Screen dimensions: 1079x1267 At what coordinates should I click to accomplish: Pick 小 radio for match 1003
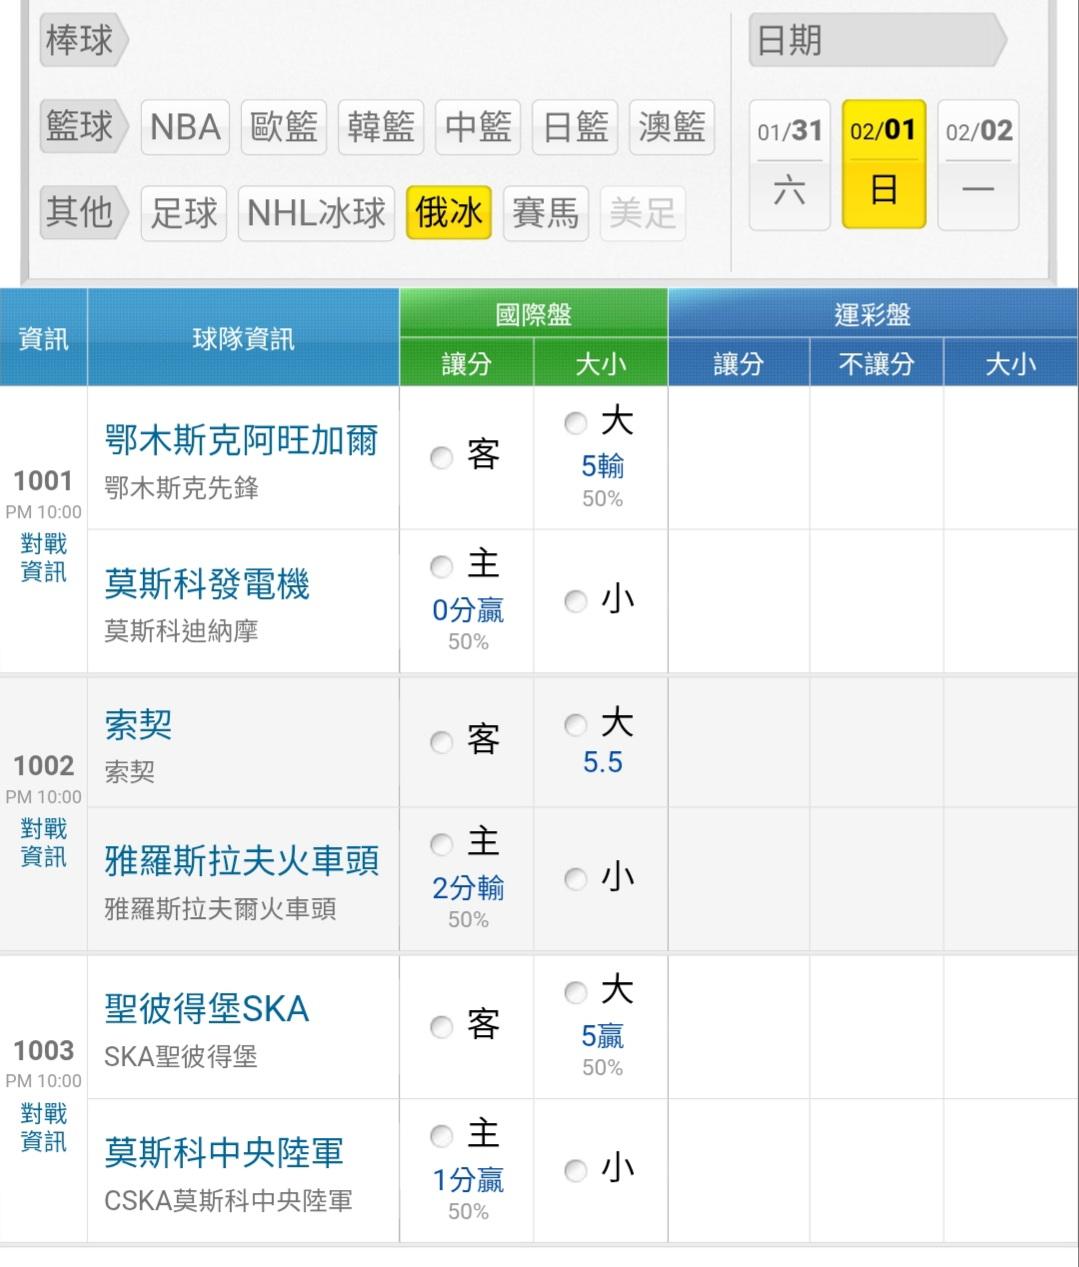576,1170
